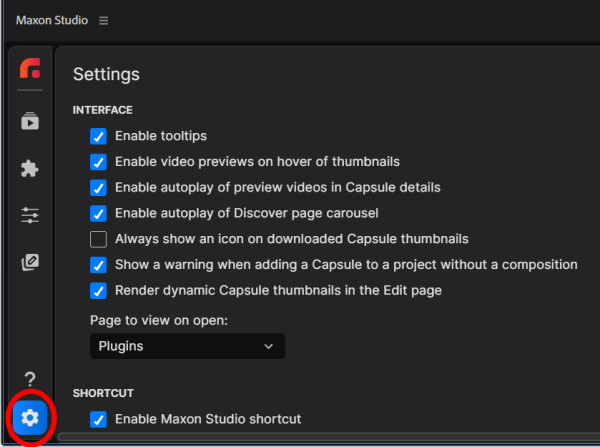Open the Page to view on open dropdown
Viewport: 600px width, 447px height.
tap(188, 346)
